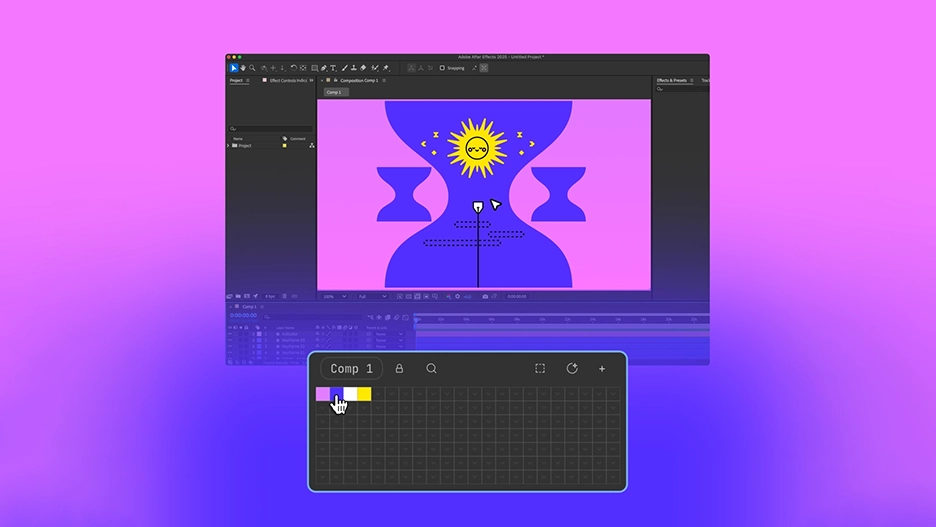Select the Hand tool
The width and height of the screenshot is (936, 527).
click(243, 68)
